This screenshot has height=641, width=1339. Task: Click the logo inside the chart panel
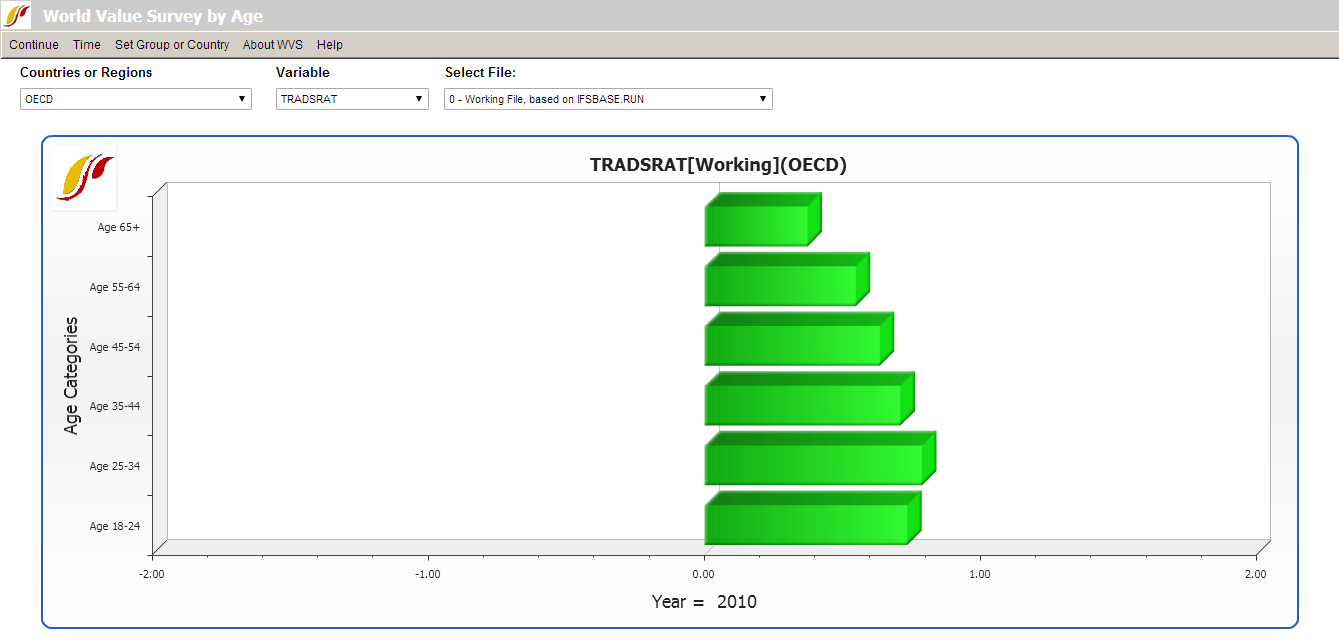pyautogui.click(x=84, y=176)
